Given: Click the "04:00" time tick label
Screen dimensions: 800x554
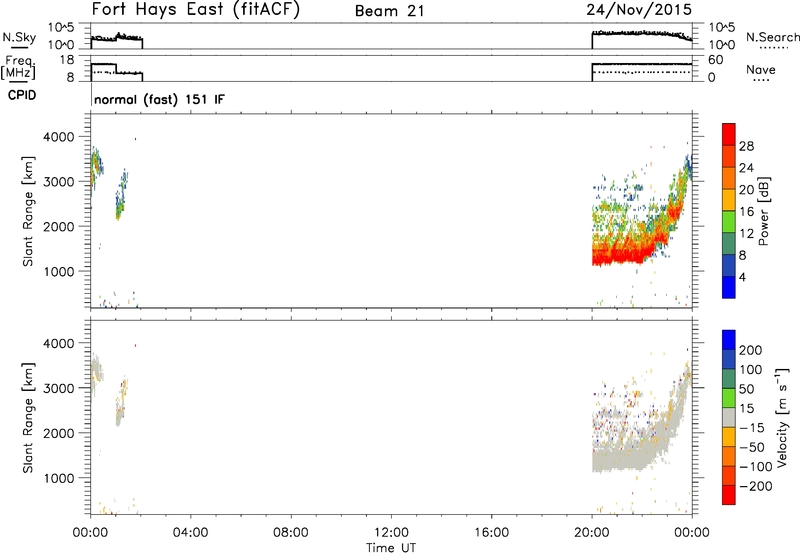Looking at the screenshot, I should click(190, 533).
